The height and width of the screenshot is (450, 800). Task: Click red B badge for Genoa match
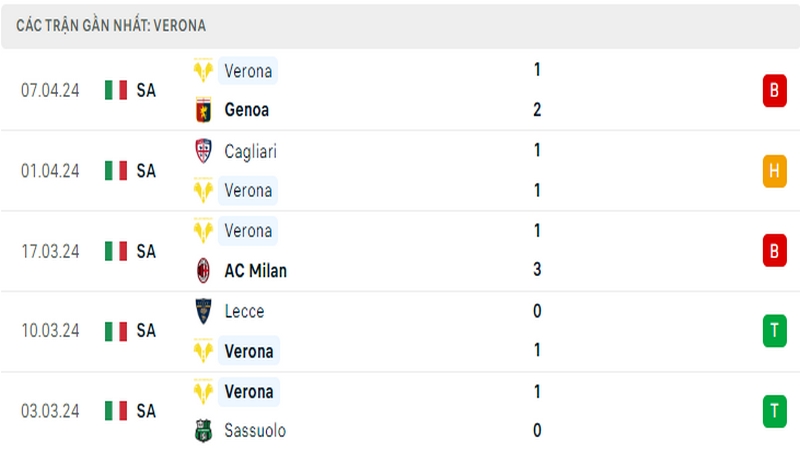click(774, 90)
